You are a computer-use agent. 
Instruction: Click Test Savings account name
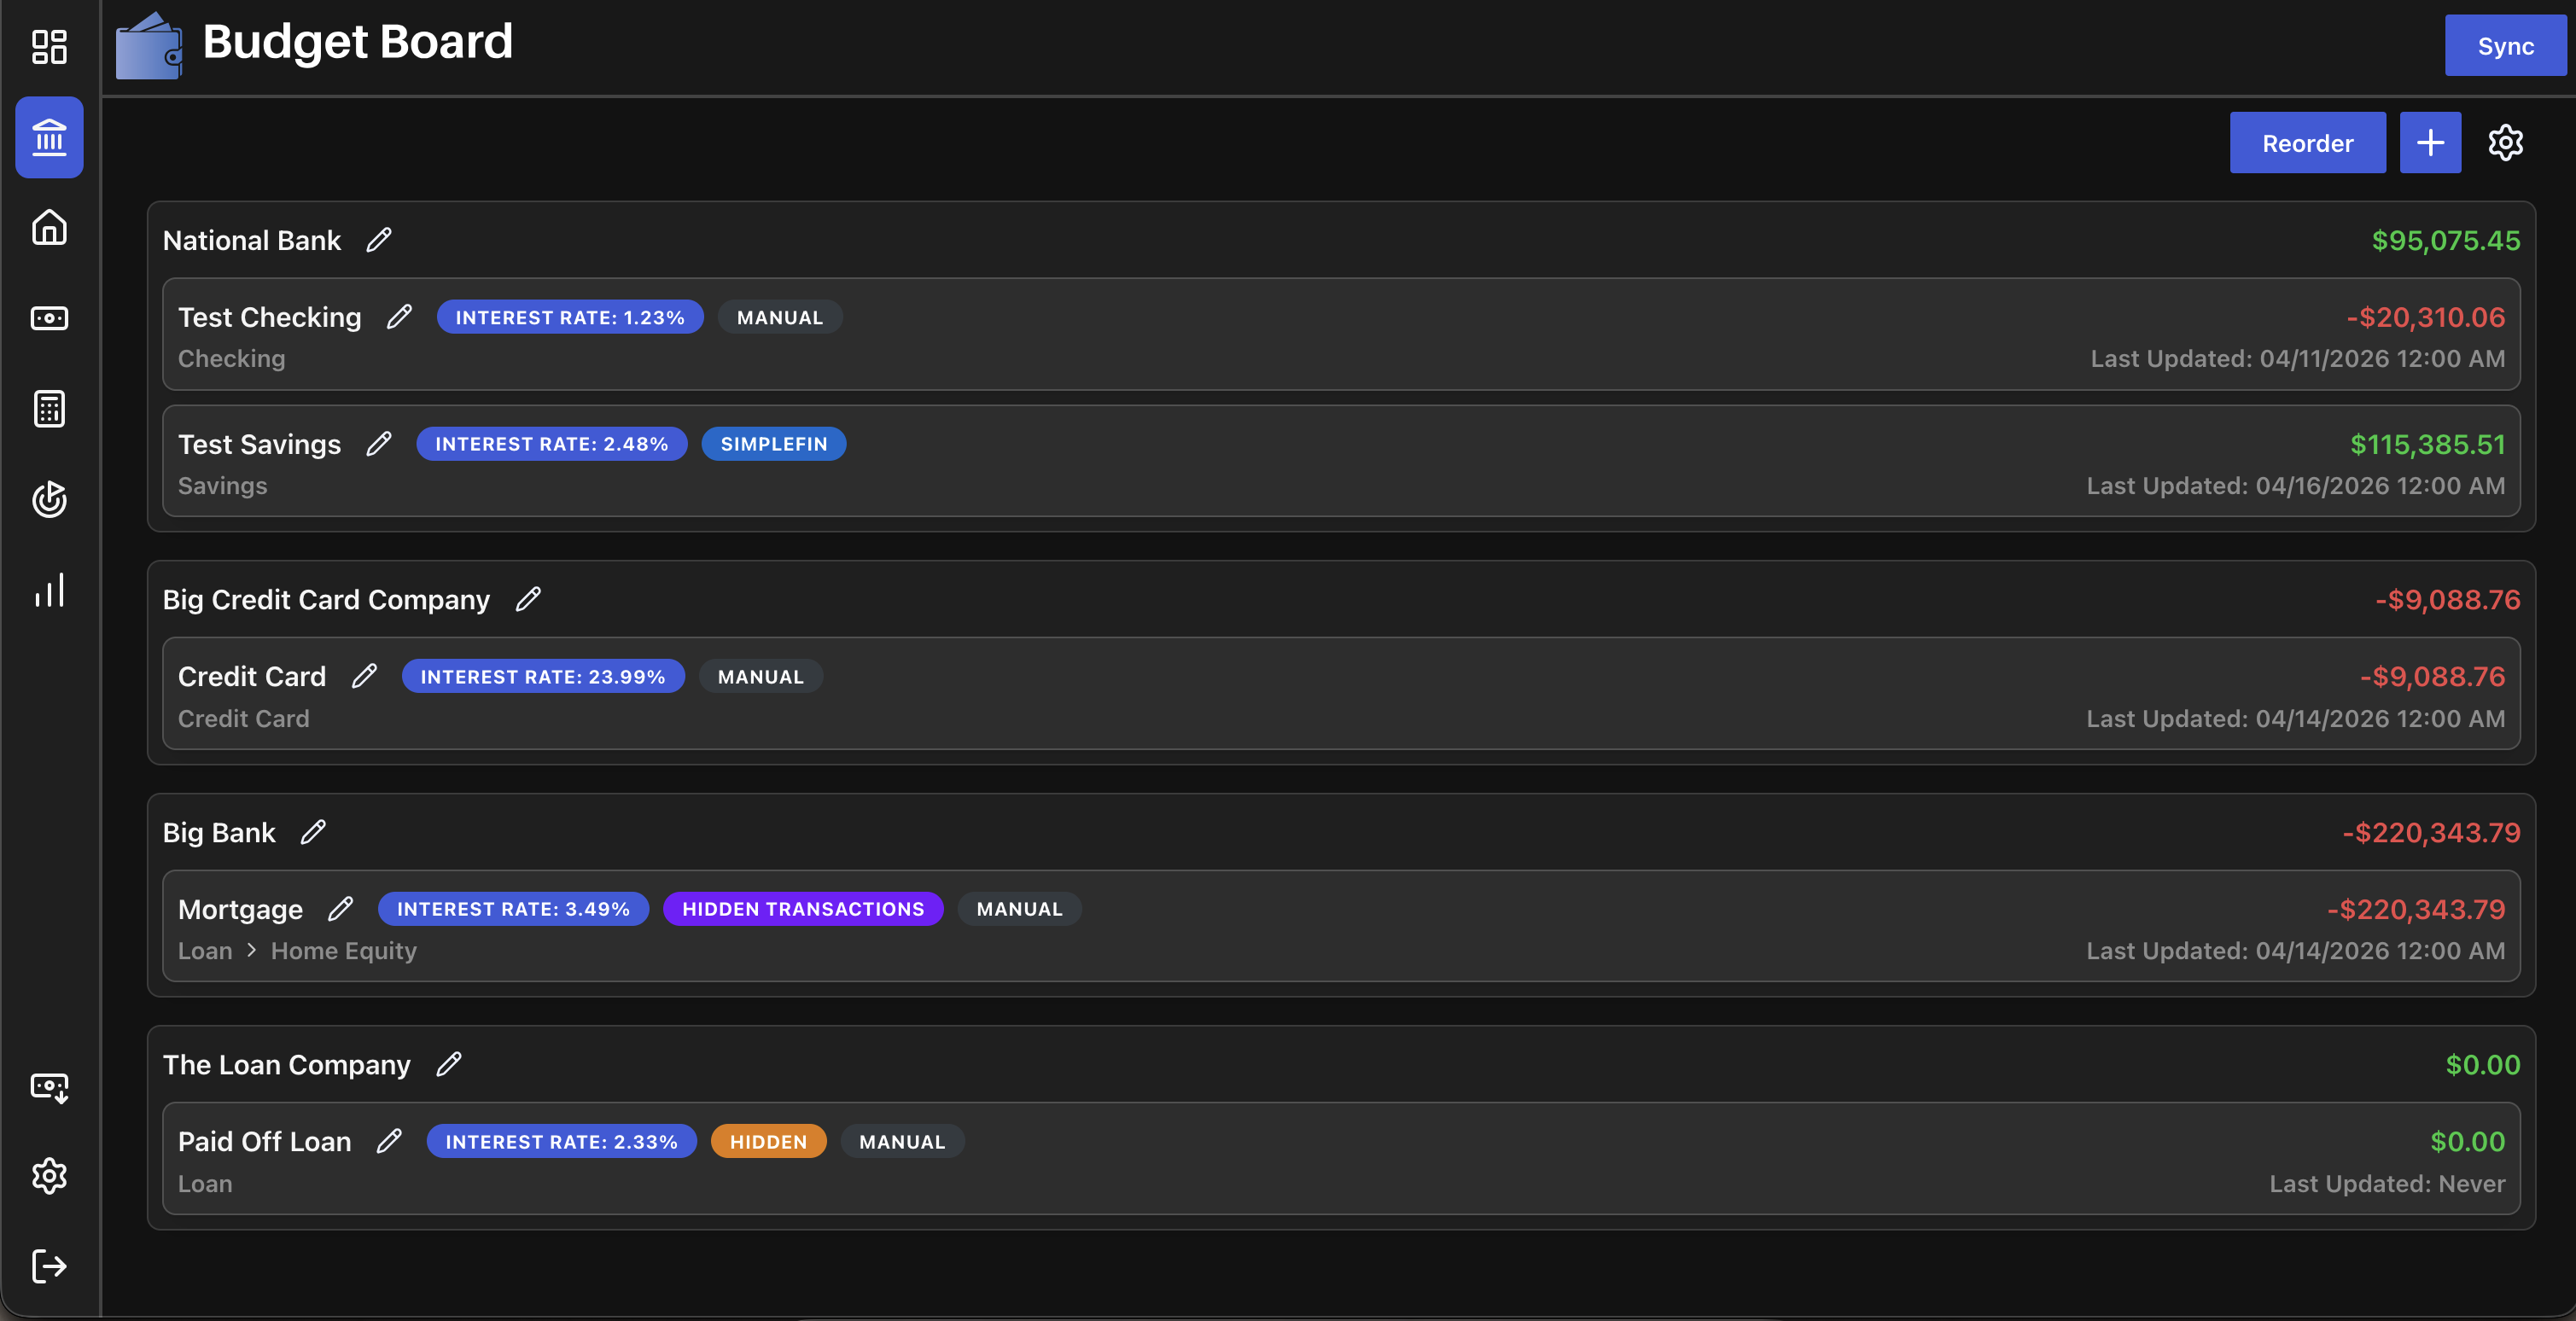[x=259, y=444]
